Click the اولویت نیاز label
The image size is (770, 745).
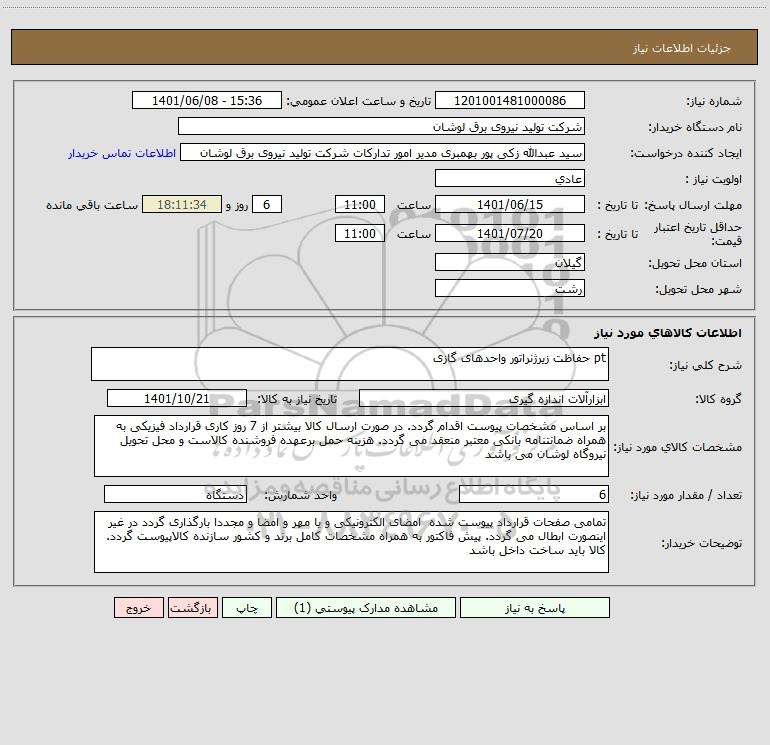[714, 179]
